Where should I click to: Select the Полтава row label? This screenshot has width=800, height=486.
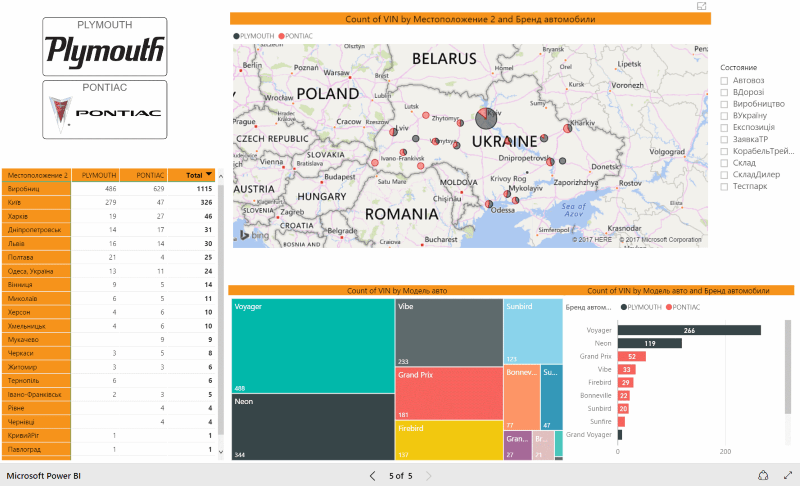[x=20, y=258]
